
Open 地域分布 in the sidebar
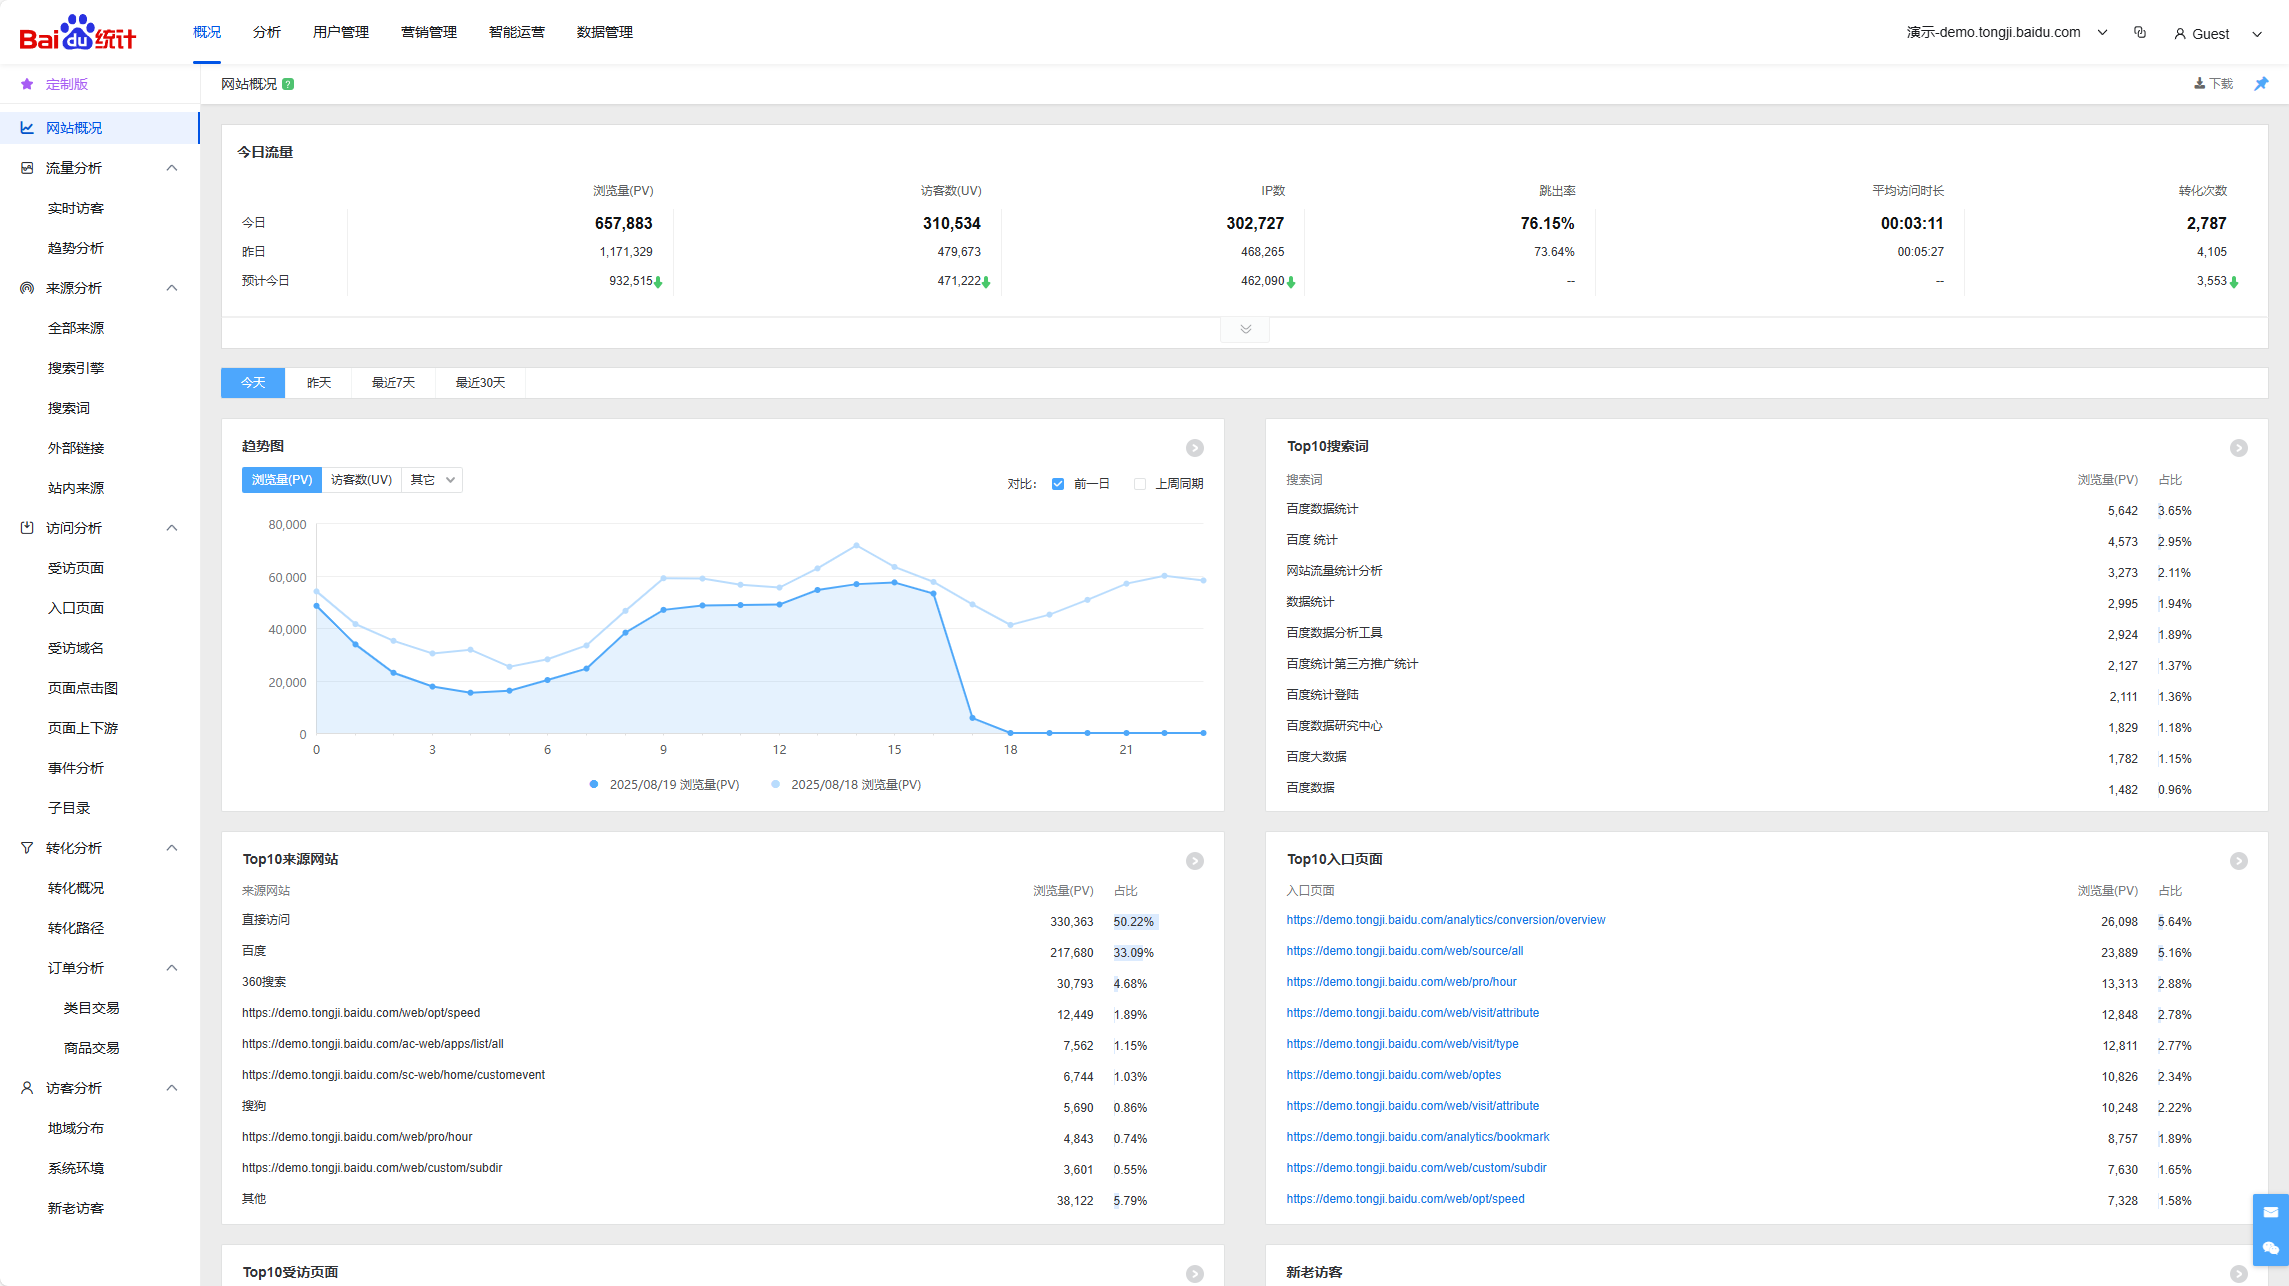coord(76,1128)
